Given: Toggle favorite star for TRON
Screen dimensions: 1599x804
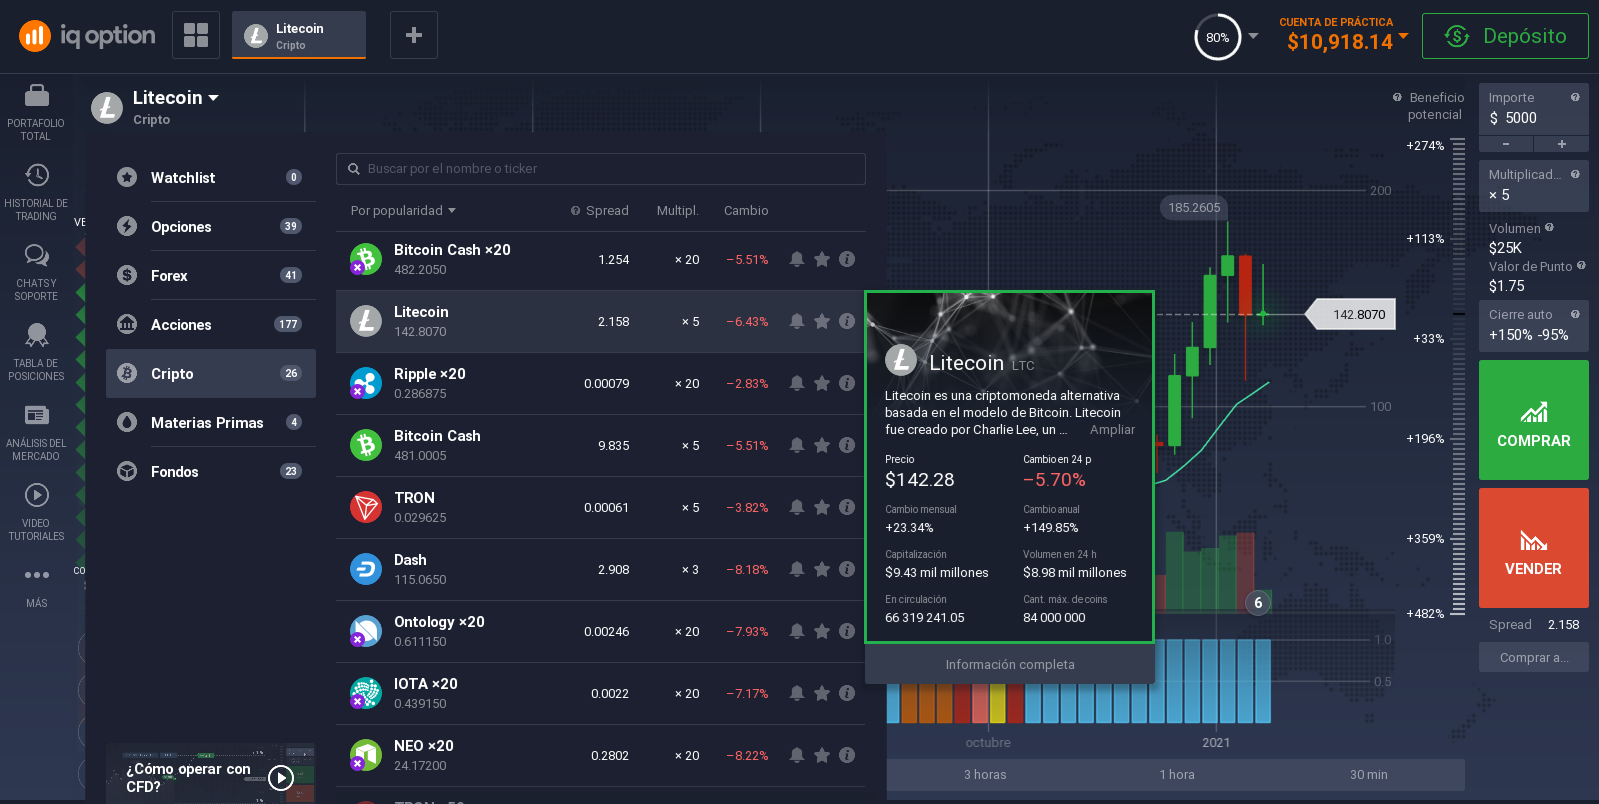Looking at the screenshot, I should [822, 507].
